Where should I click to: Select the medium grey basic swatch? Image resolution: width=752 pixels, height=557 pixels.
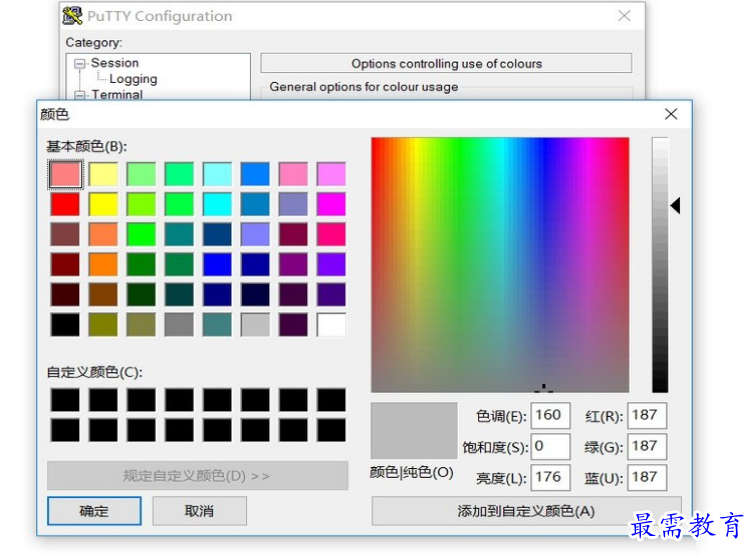[179, 325]
